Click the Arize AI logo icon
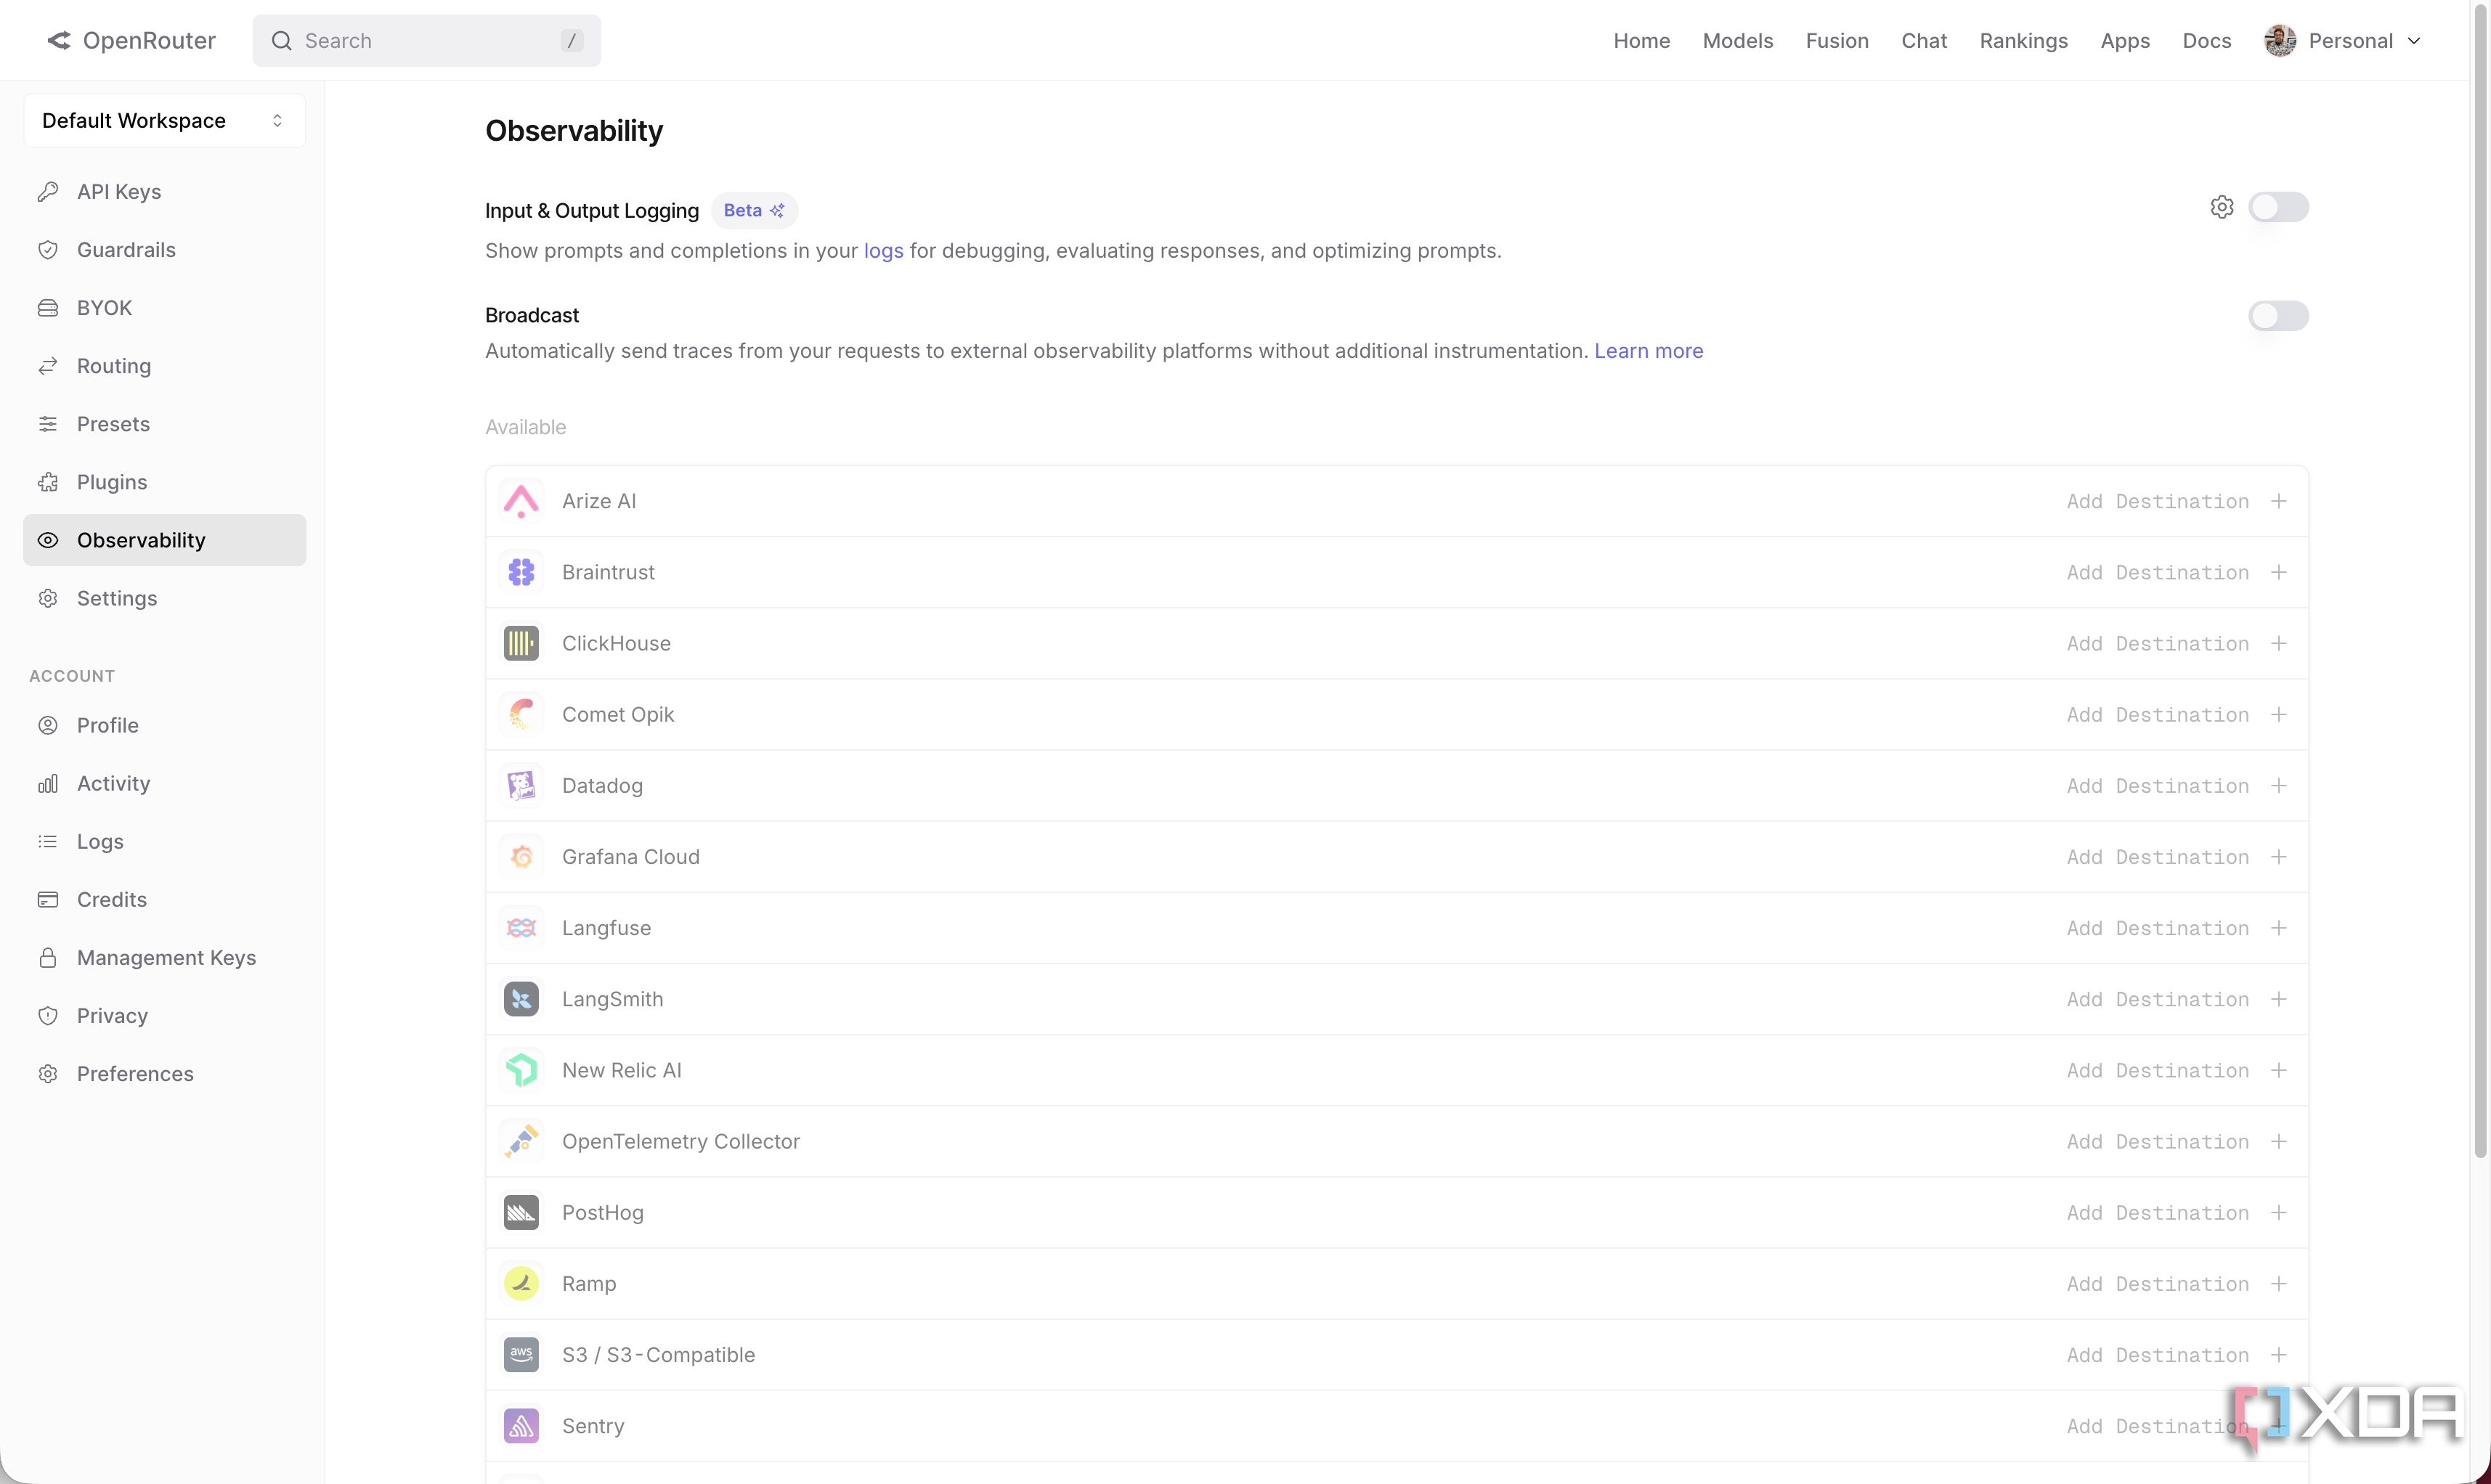Viewport: 2491px width, 1484px height. point(521,501)
